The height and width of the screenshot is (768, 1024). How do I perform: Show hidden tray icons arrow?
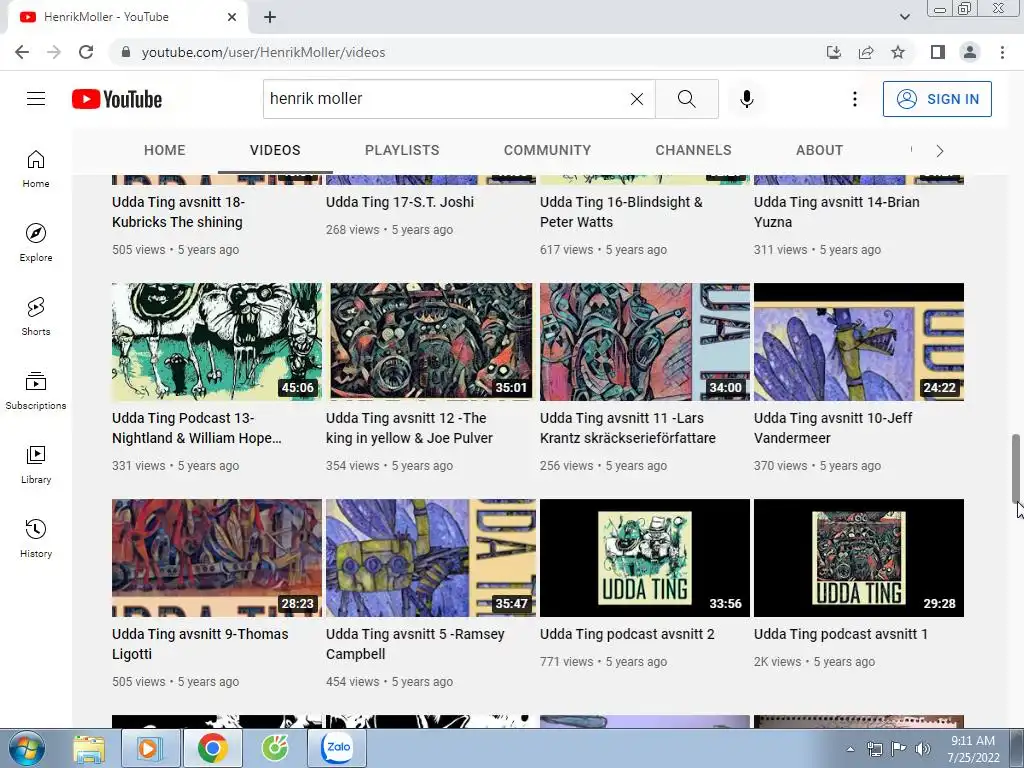click(850, 749)
